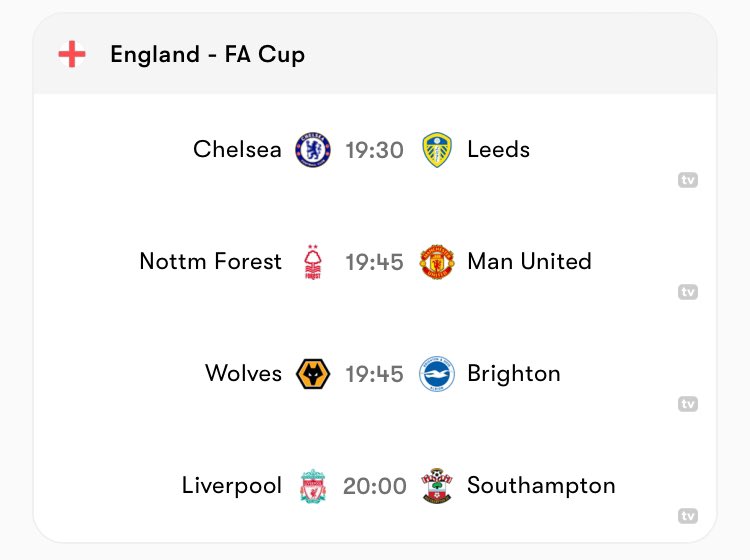Open TV info for the Forest vs Man United match
The height and width of the screenshot is (560, 750).
point(688,292)
